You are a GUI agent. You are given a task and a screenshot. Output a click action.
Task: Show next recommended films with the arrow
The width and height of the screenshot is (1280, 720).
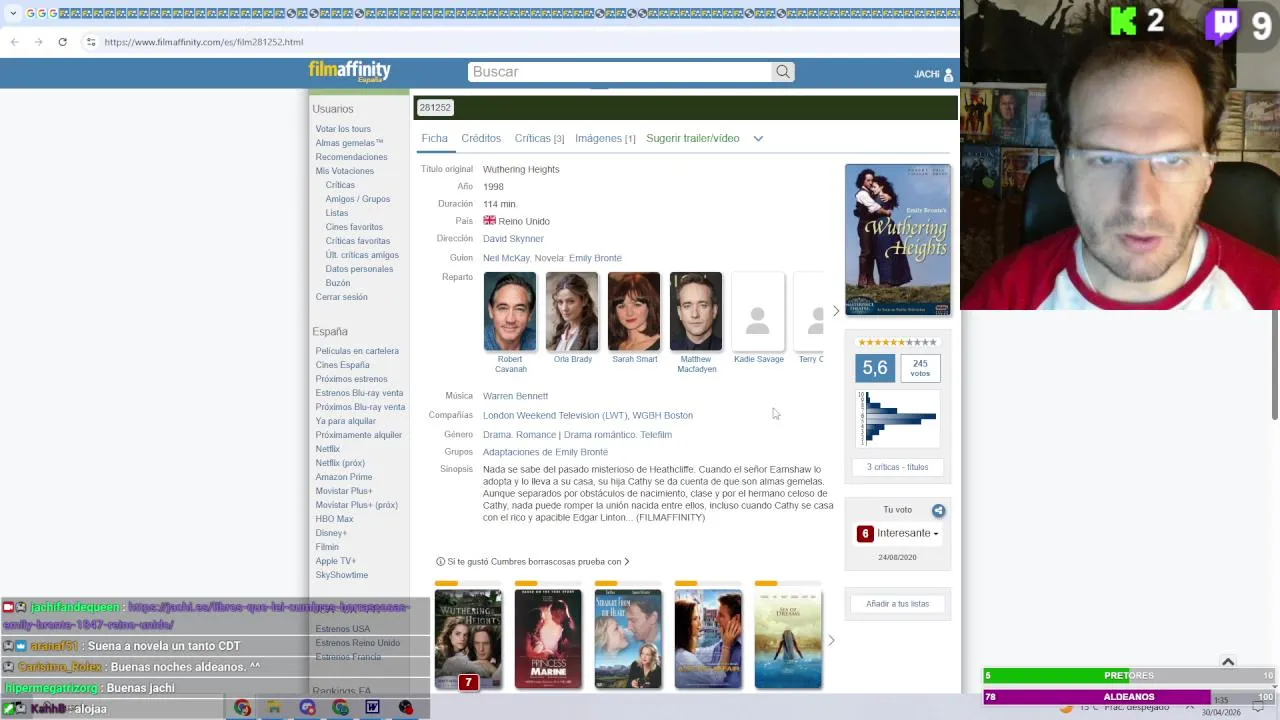tap(831, 640)
